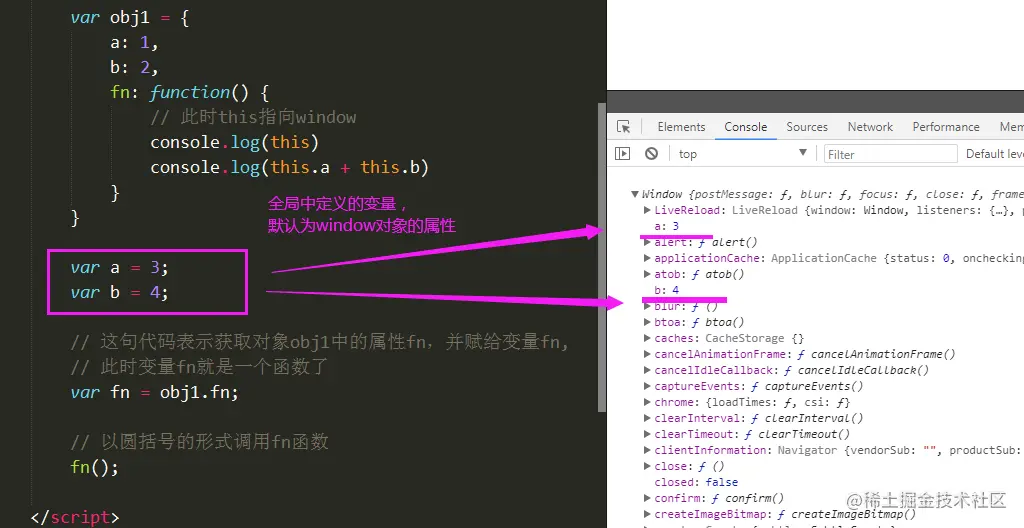The image size is (1024, 528).
Task: Click the 'var fn = obj1.fn;' code line
Action: (x=155, y=393)
